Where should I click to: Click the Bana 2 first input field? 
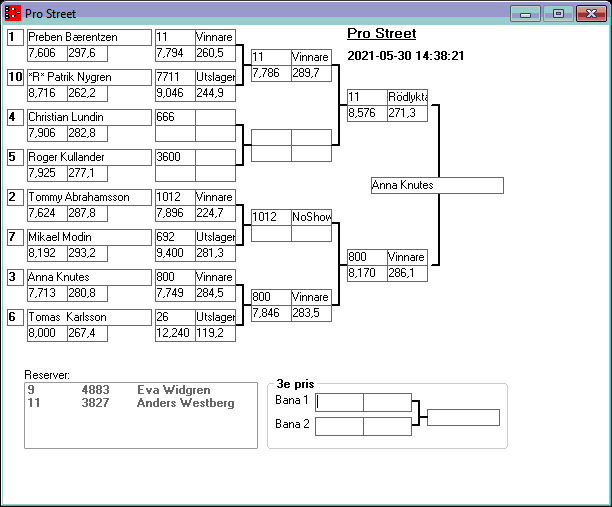coord(339,426)
